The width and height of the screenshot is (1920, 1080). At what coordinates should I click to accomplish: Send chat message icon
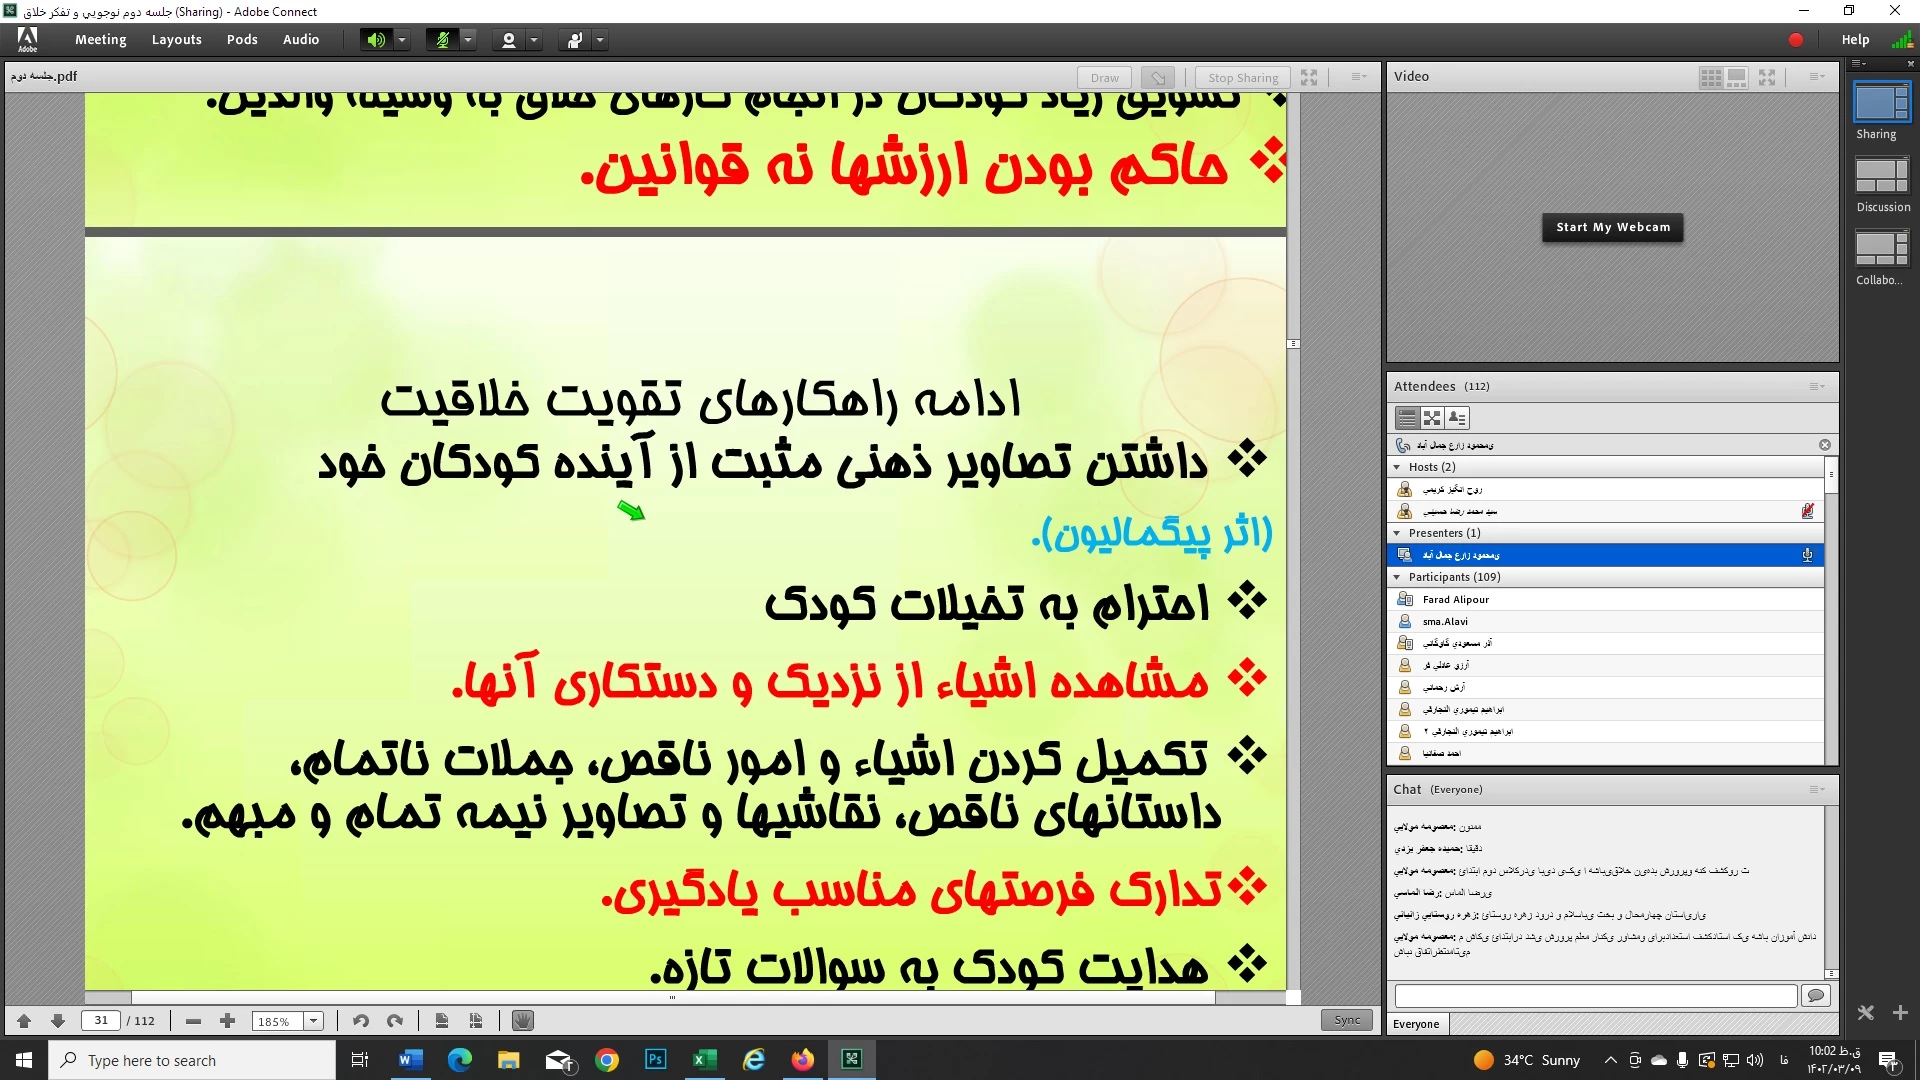(1816, 995)
